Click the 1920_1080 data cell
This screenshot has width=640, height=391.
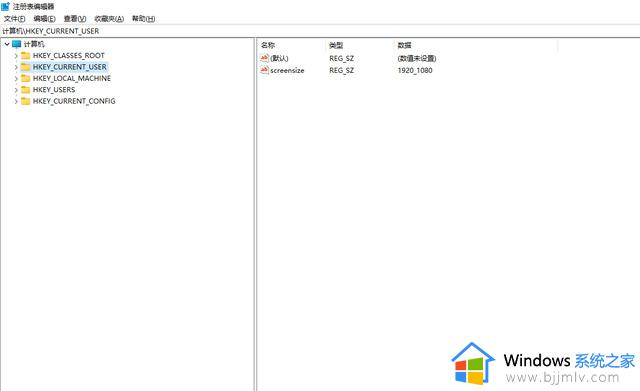pyautogui.click(x=415, y=70)
